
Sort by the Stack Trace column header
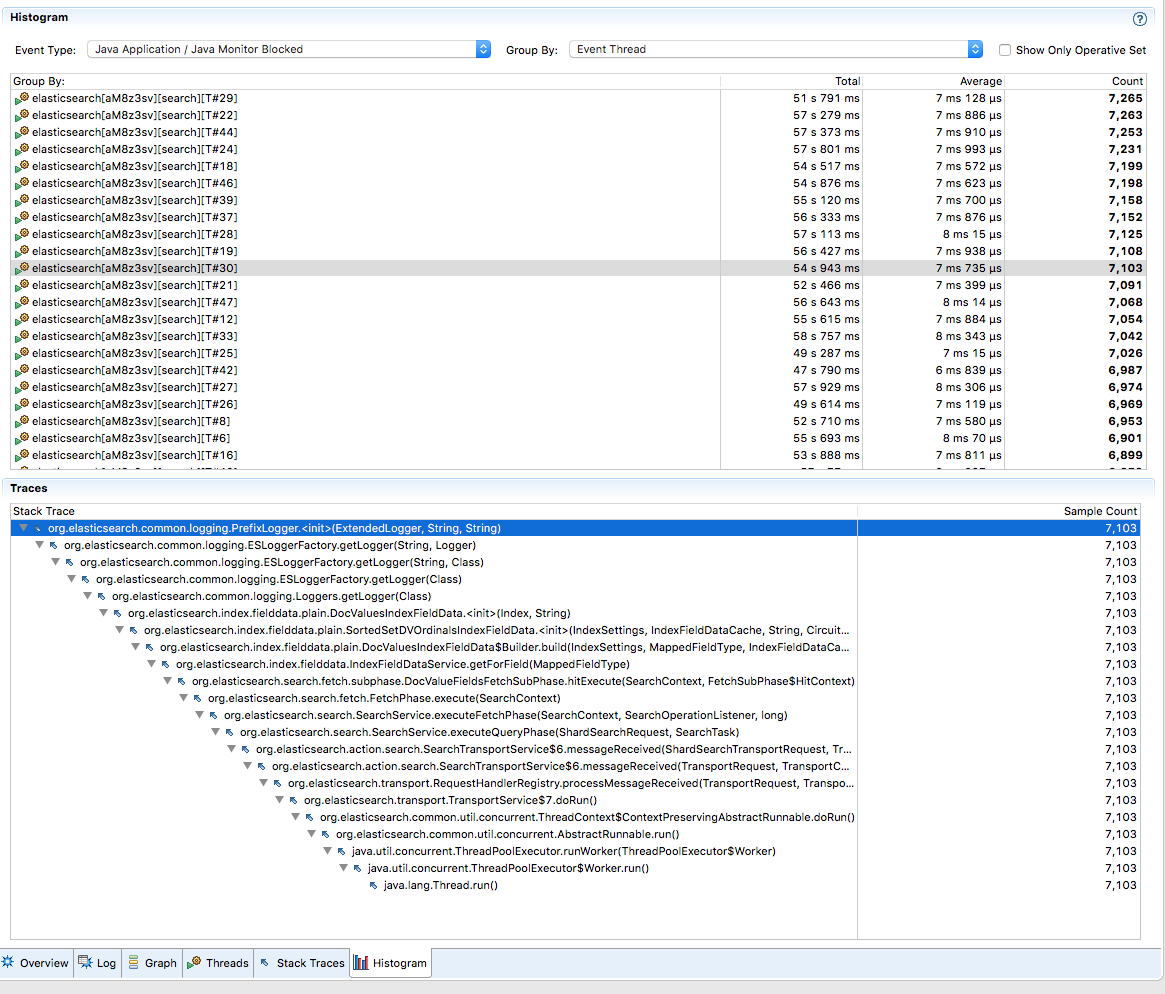pyautogui.click(x=434, y=511)
